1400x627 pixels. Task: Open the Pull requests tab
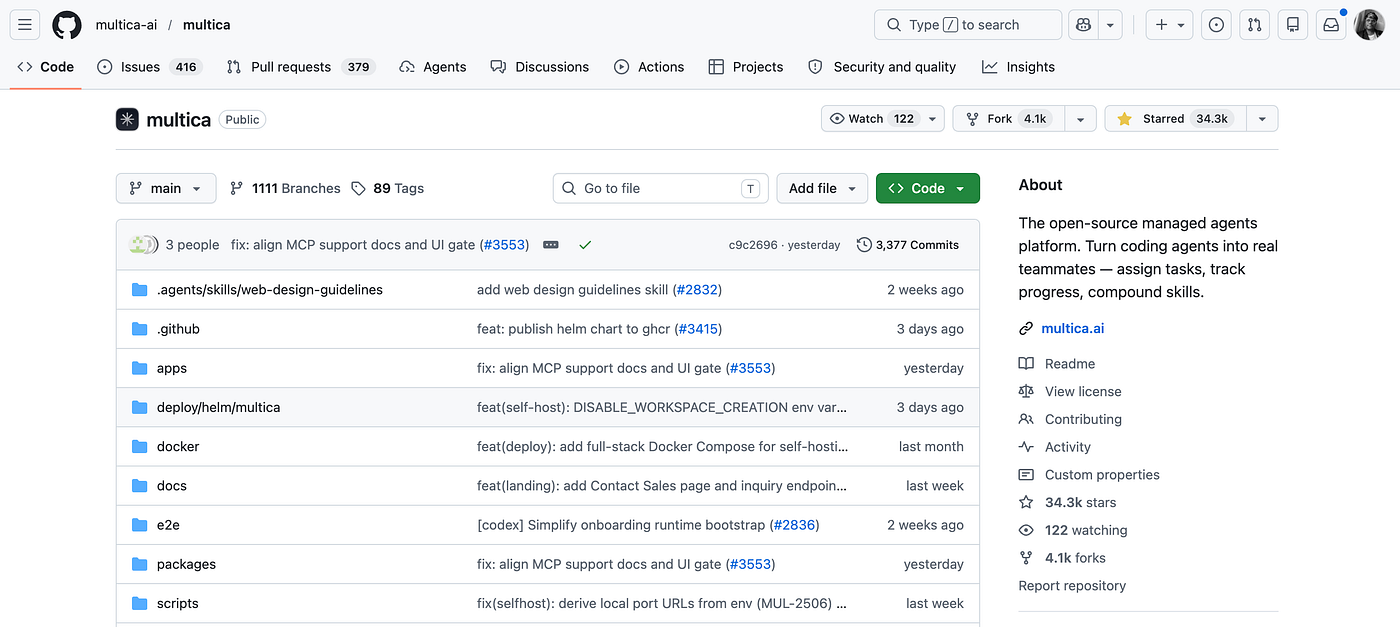[x=300, y=67]
